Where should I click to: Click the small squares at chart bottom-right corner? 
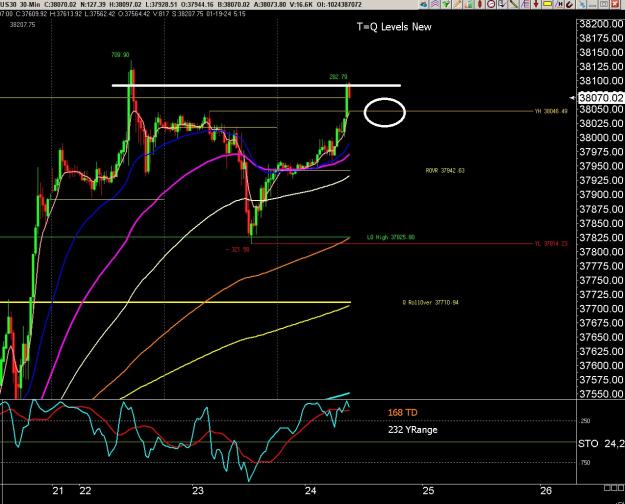click(x=614, y=488)
